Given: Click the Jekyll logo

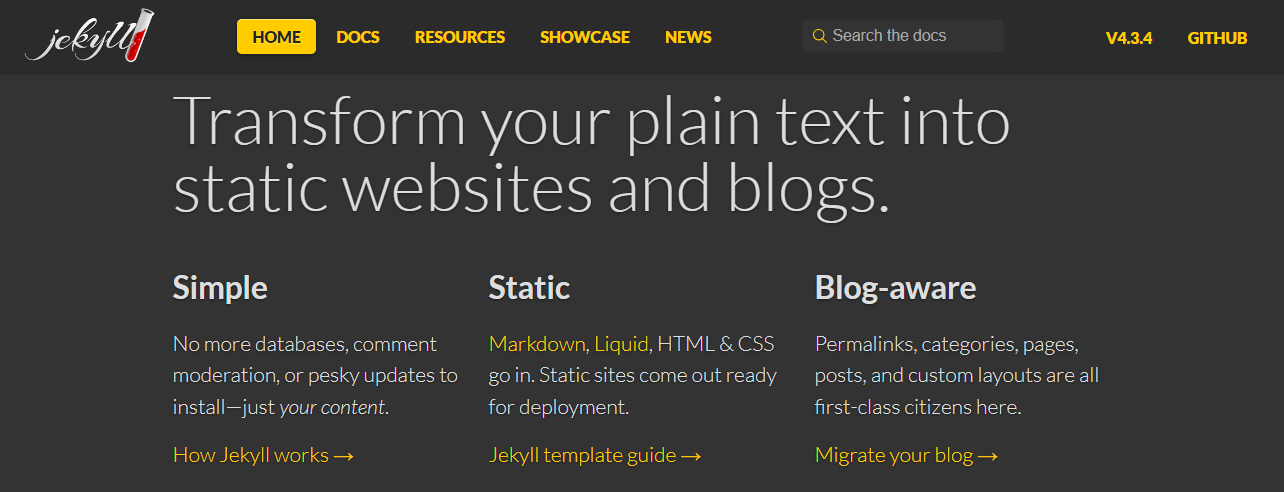Looking at the screenshot, I should click(90, 36).
